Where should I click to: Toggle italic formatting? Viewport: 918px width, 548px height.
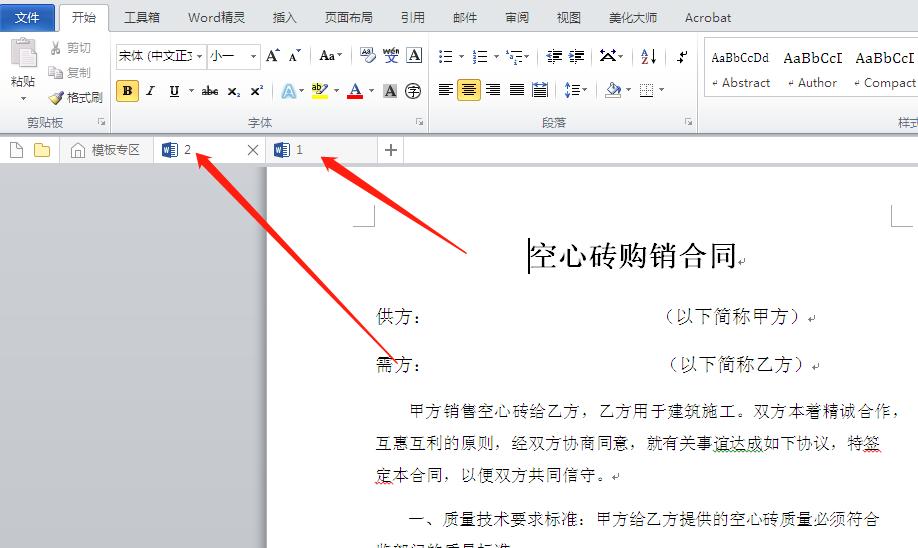click(150, 91)
